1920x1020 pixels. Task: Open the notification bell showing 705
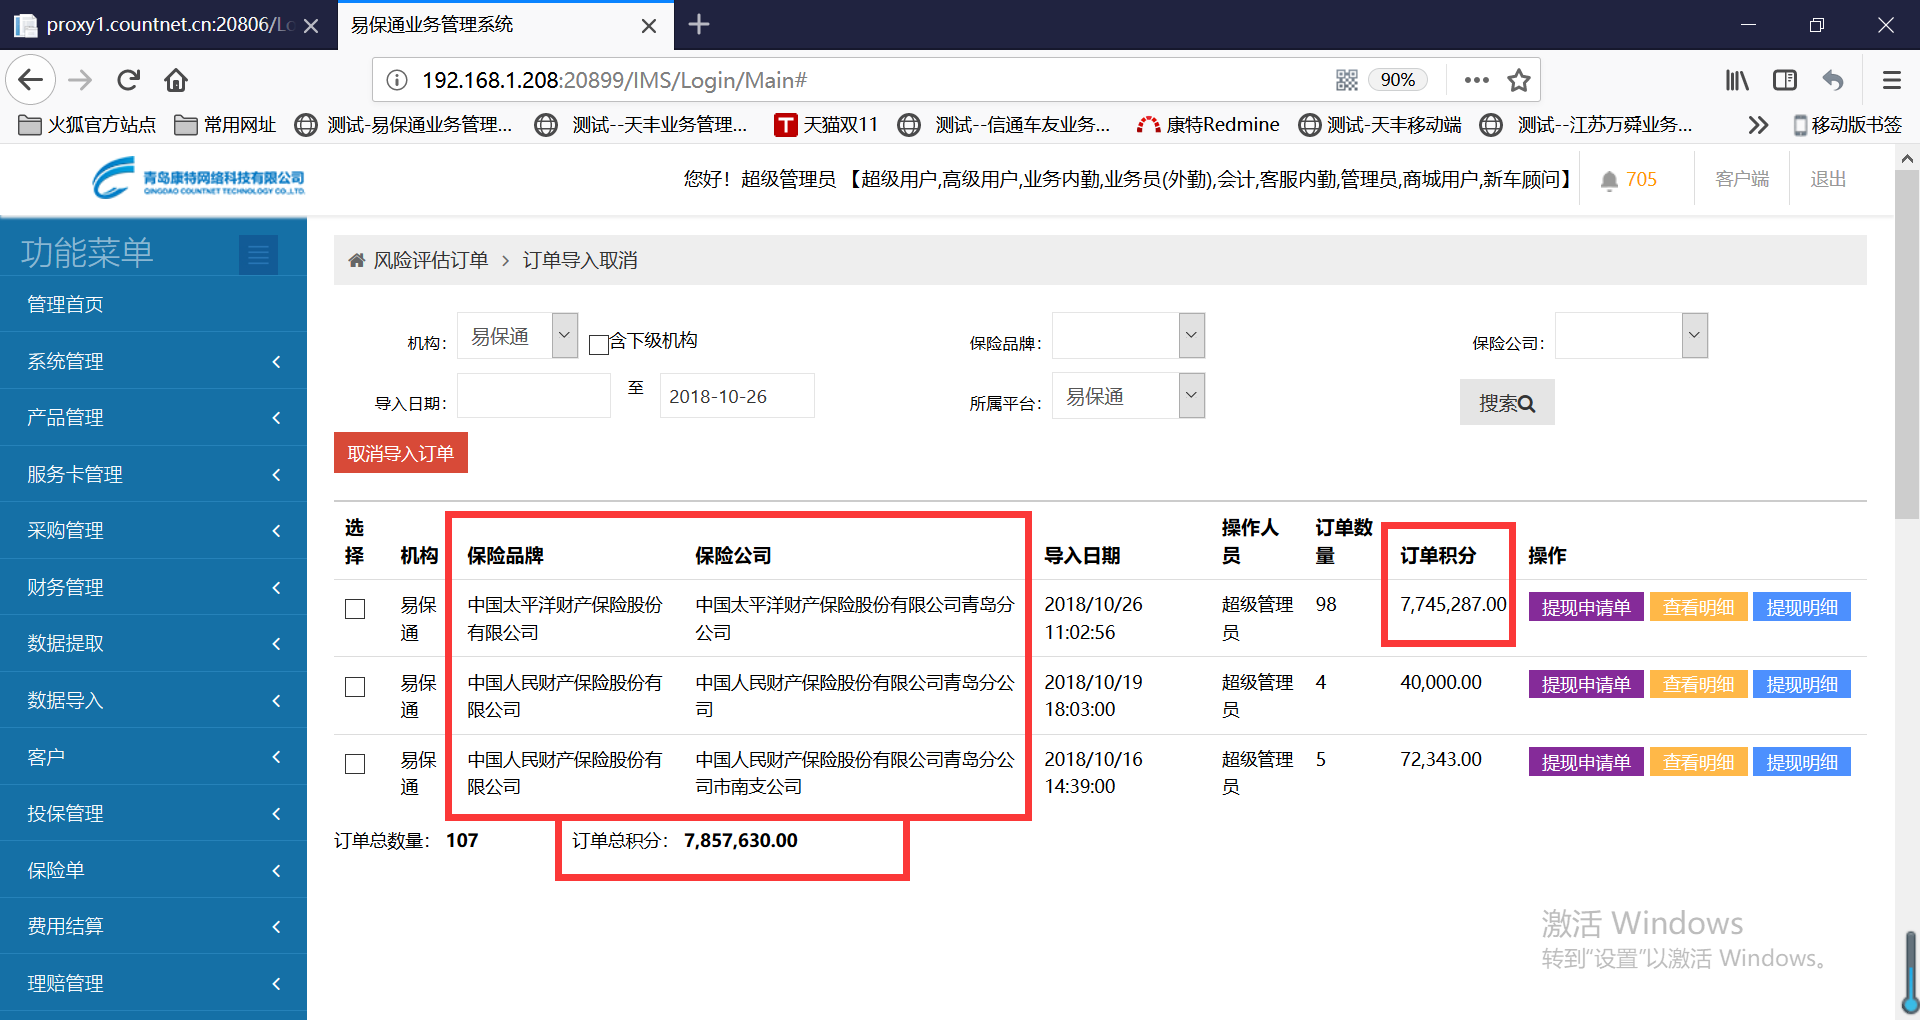coord(1628,179)
